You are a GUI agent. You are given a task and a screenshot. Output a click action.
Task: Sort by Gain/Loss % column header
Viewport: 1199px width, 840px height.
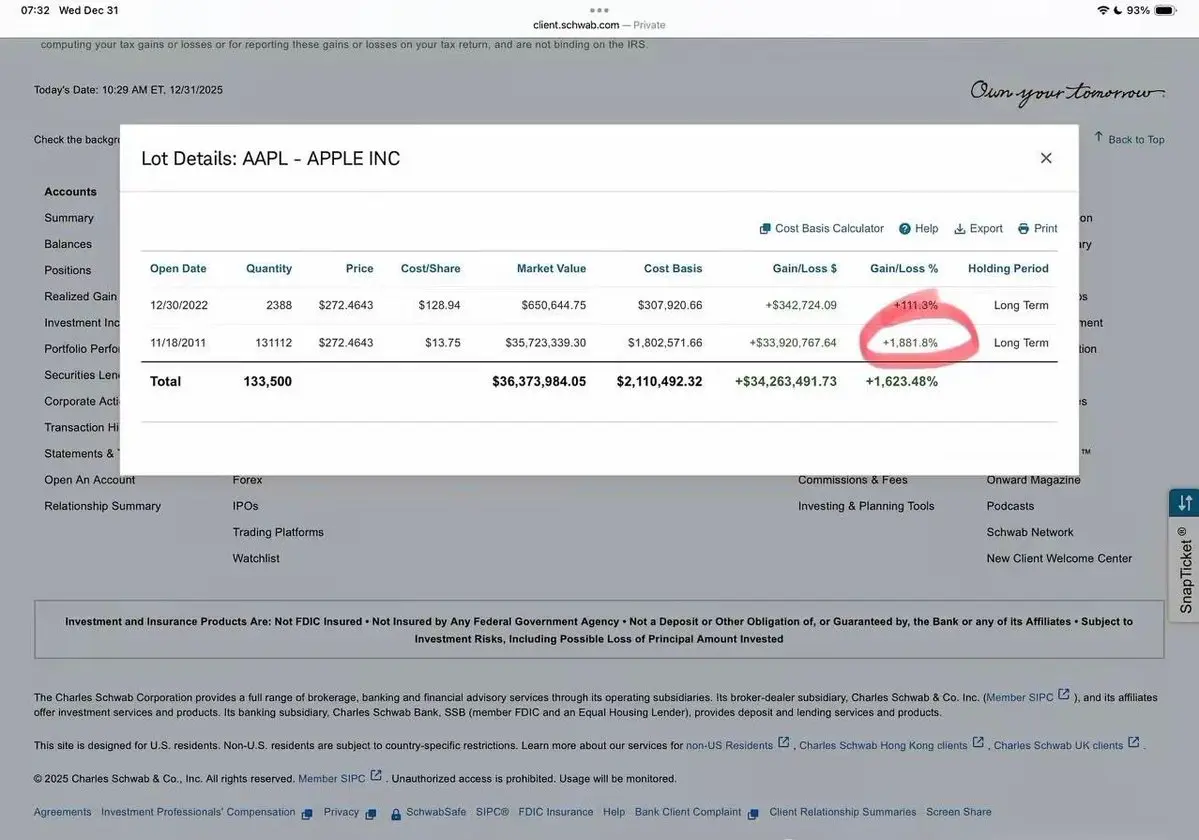click(x=904, y=268)
